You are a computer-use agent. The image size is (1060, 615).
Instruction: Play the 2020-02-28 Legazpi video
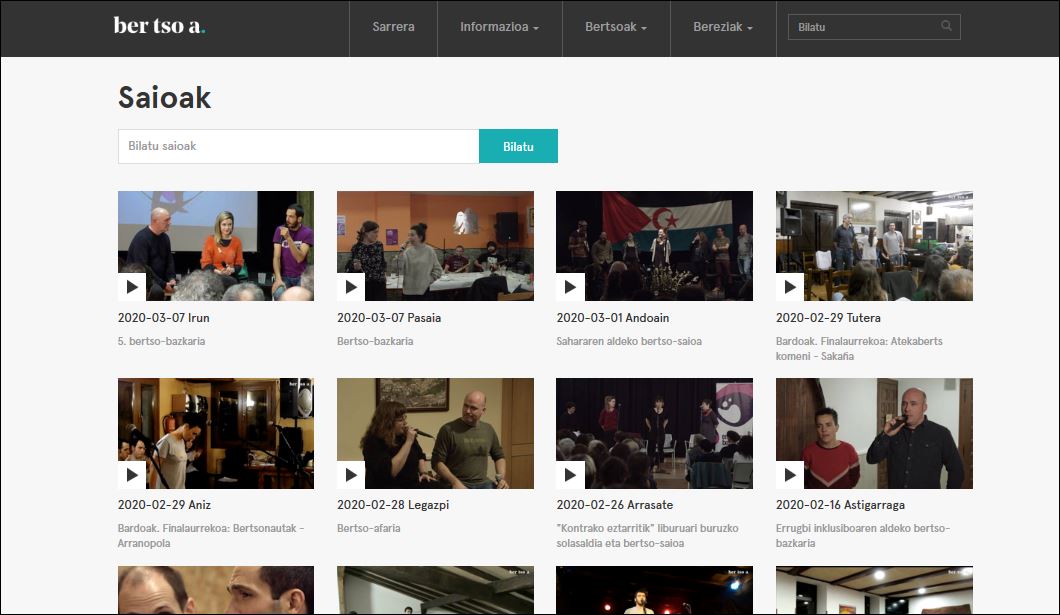(x=351, y=474)
